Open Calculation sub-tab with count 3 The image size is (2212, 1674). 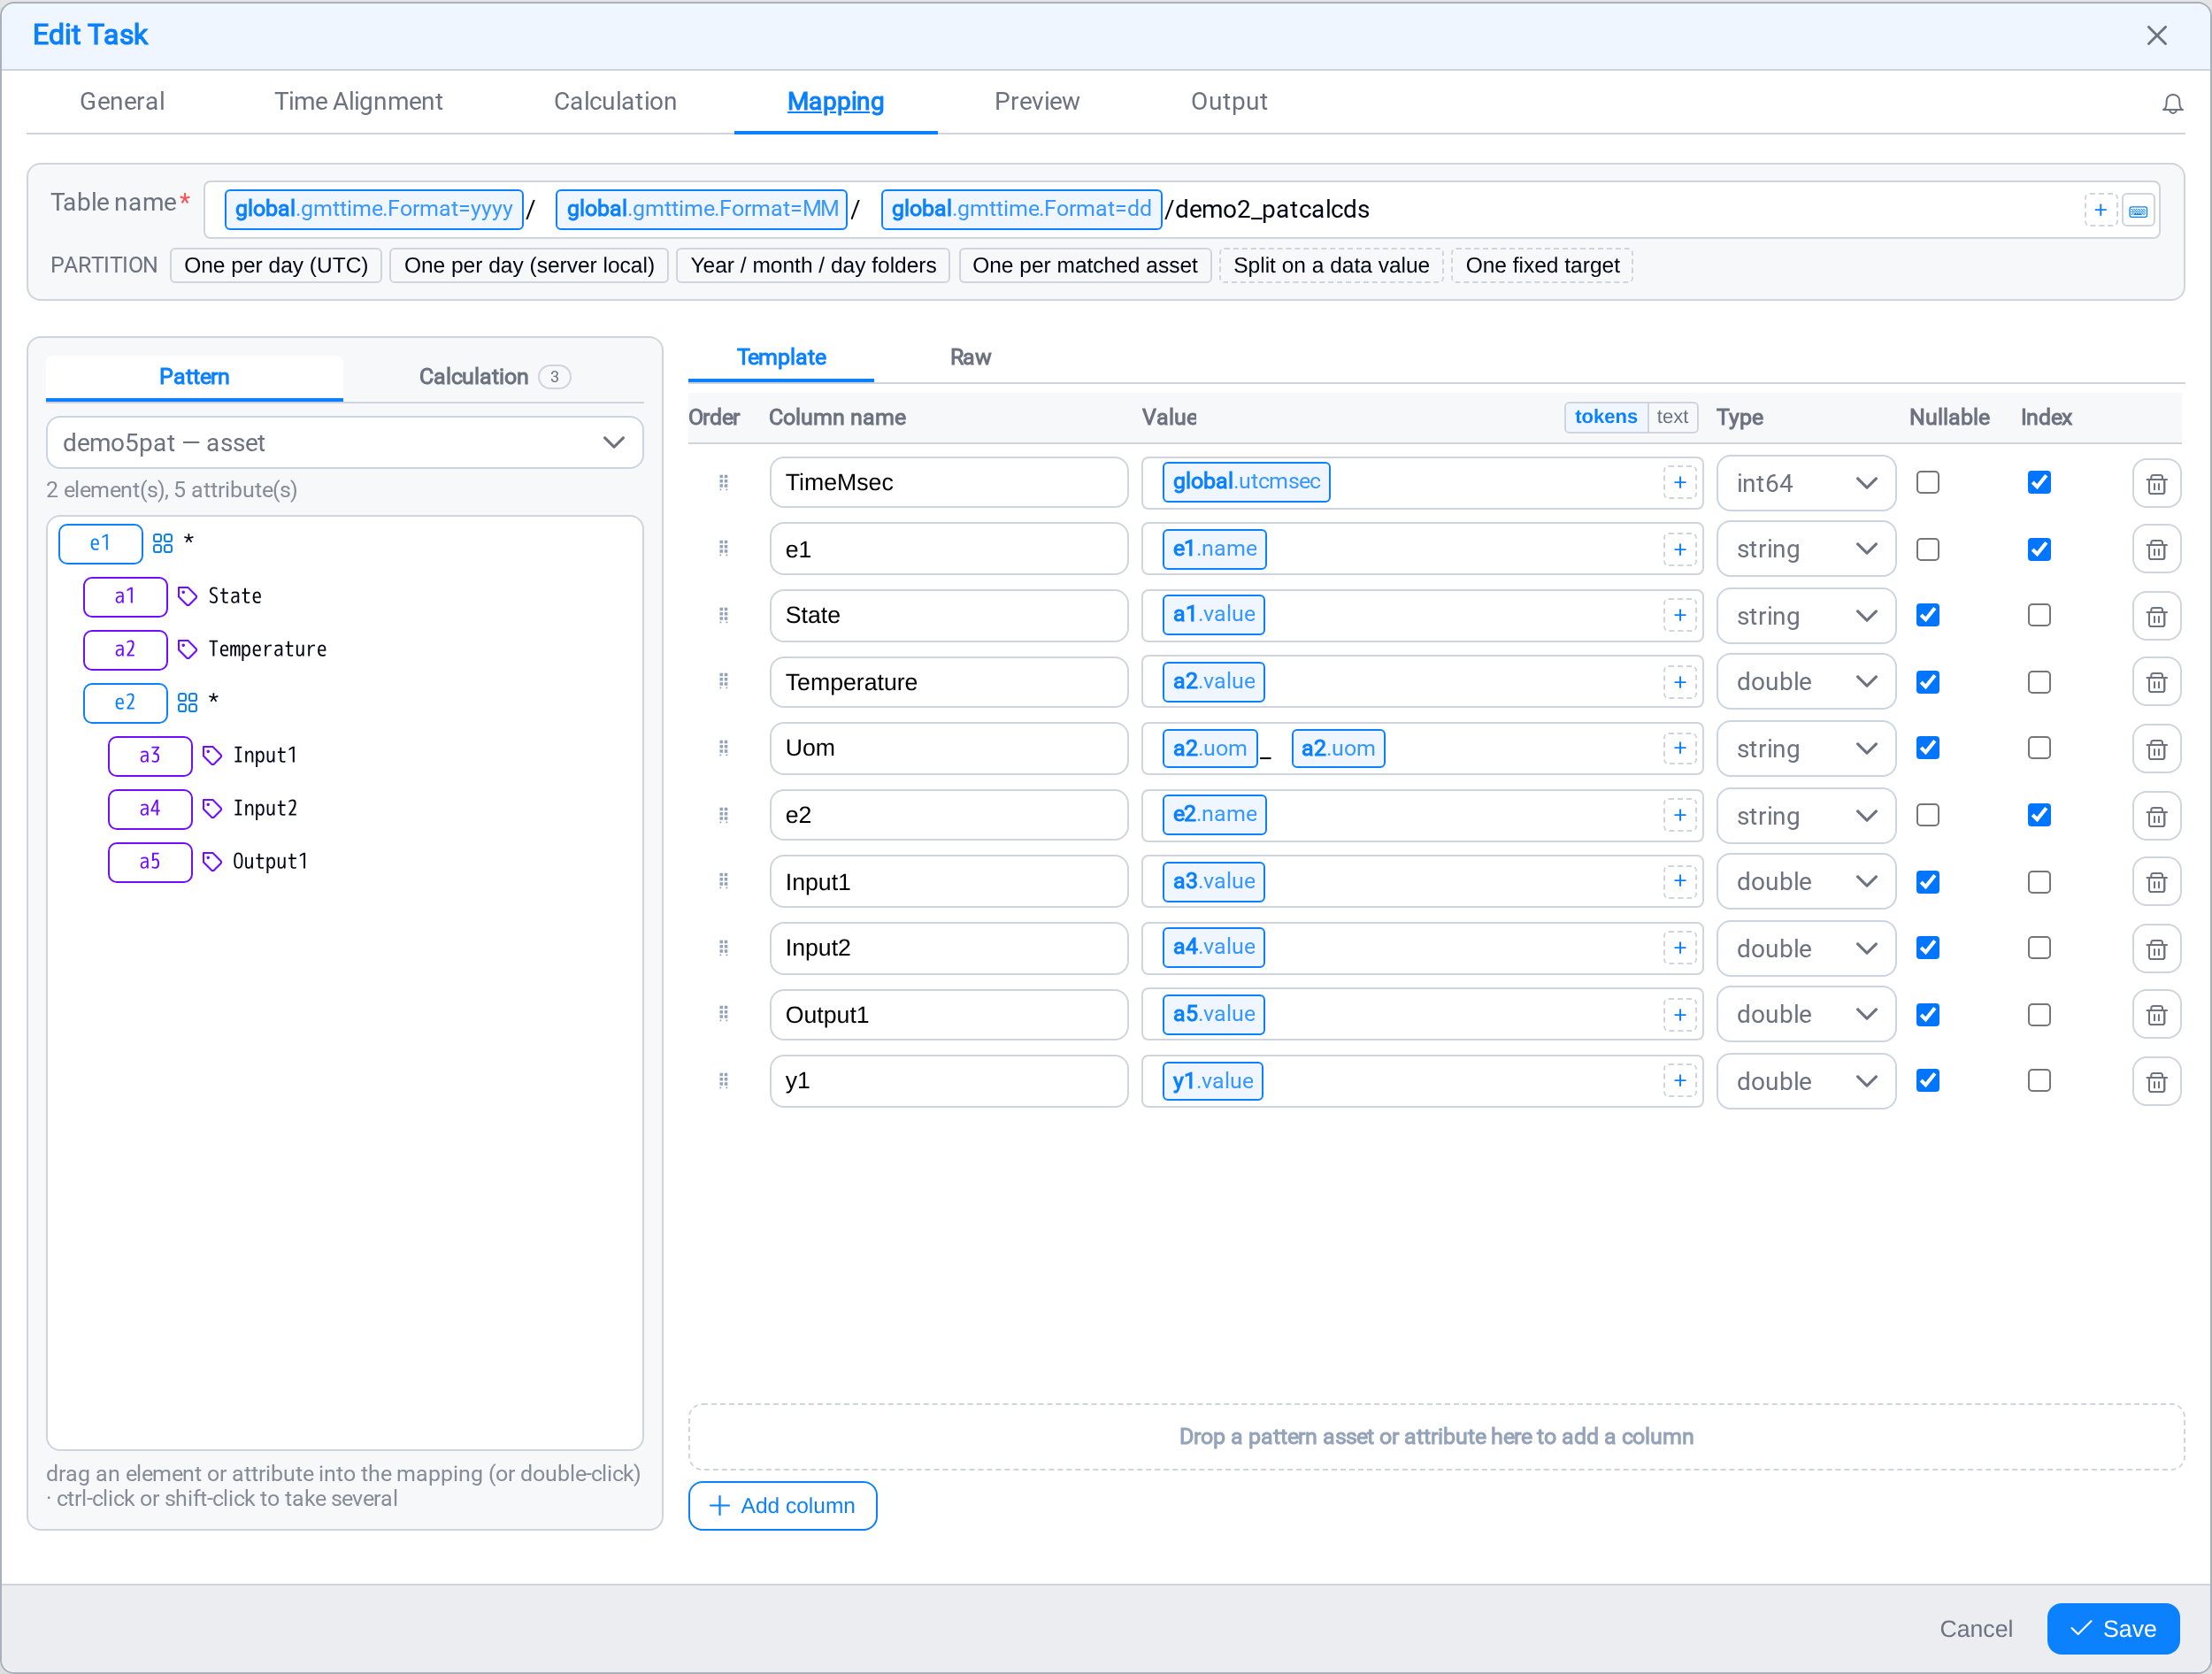pos(493,376)
